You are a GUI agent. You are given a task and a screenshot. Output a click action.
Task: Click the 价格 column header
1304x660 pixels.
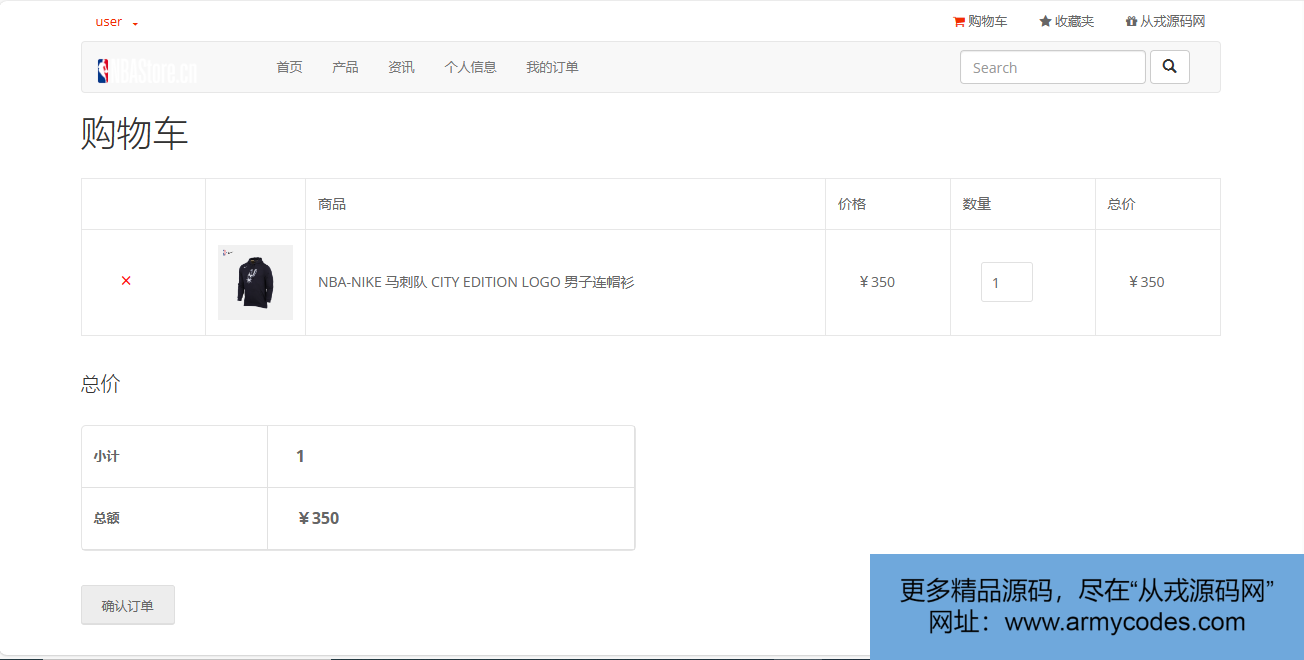click(x=852, y=204)
